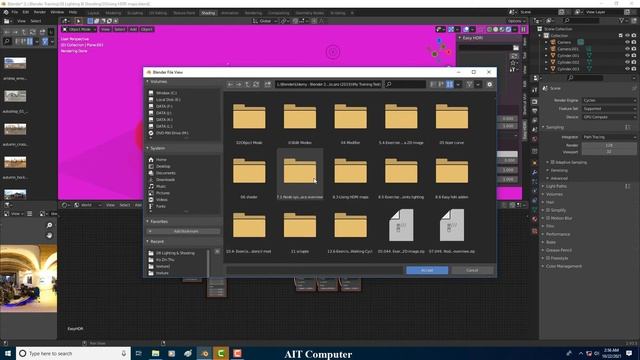This screenshot has width=640, height=360.
Task: Click the File View search field
Action: (405, 84)
